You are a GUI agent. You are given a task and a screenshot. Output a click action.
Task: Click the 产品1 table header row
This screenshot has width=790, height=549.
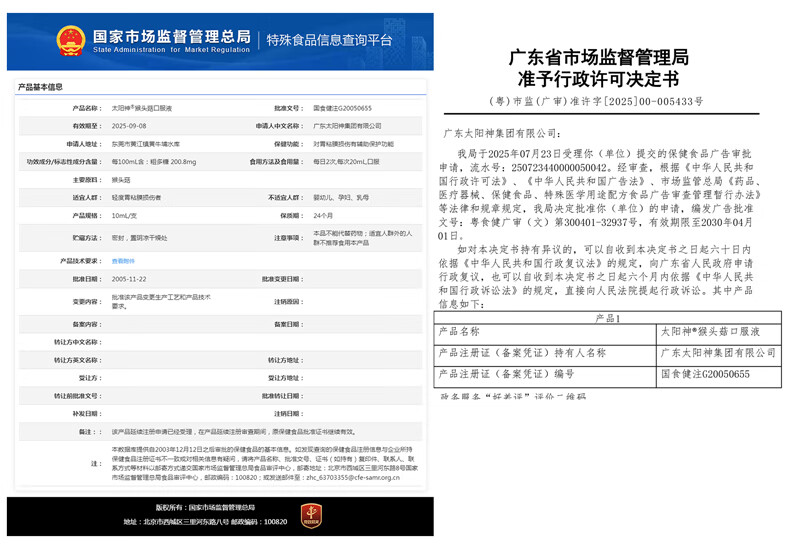tap(607, 318)
